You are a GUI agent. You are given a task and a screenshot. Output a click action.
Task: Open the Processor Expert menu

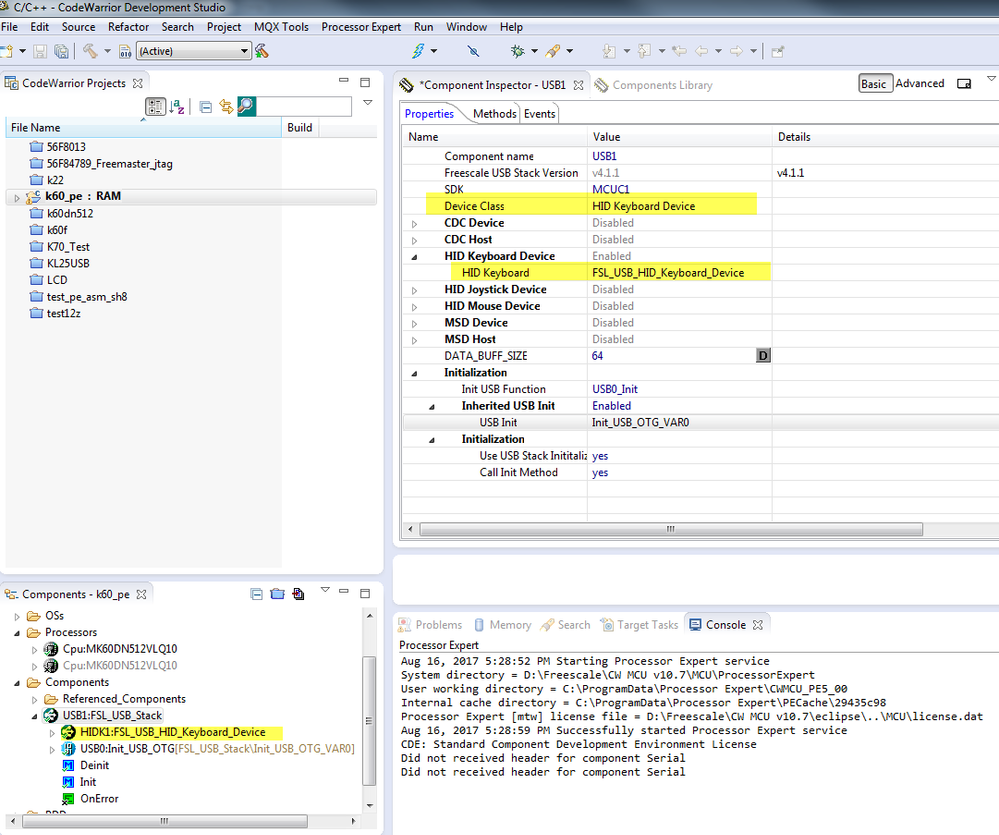click(x=361, y=27)
